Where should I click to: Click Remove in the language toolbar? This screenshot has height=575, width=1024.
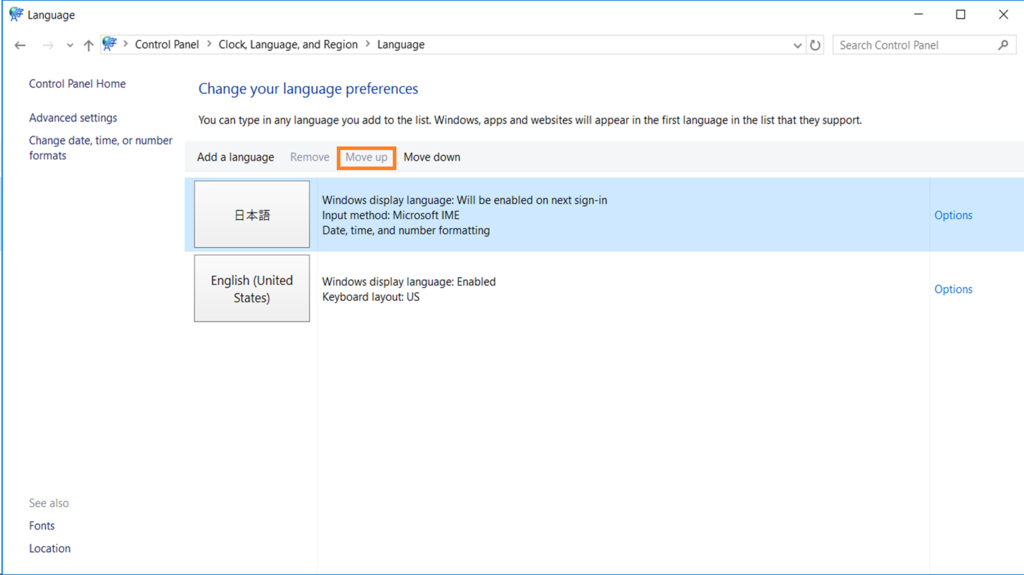pos(310,157)
